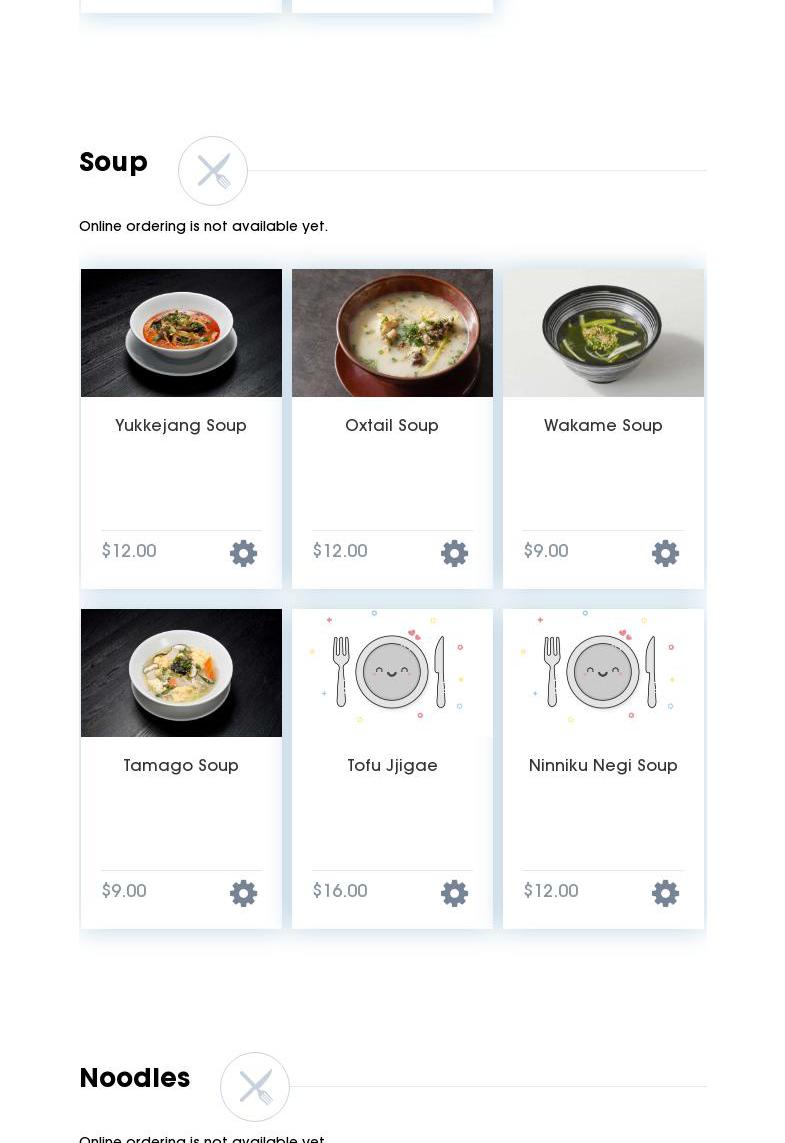Click the $16.00 Tofu Jjigae price
Viewport: 785px width, 1143px height.
[340, 891]
